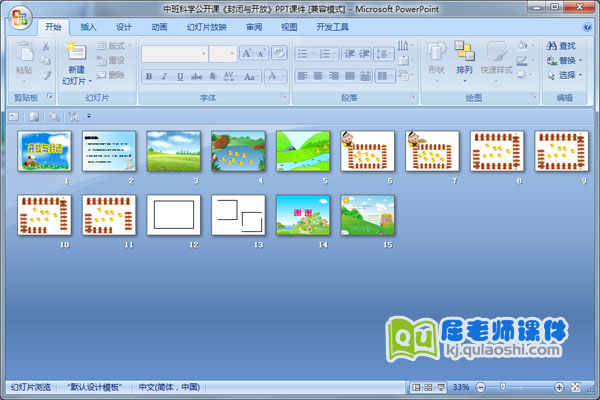Switch to the Review tab
The width and height of the screenshot is (600, 400).
[x=254, y=27]
